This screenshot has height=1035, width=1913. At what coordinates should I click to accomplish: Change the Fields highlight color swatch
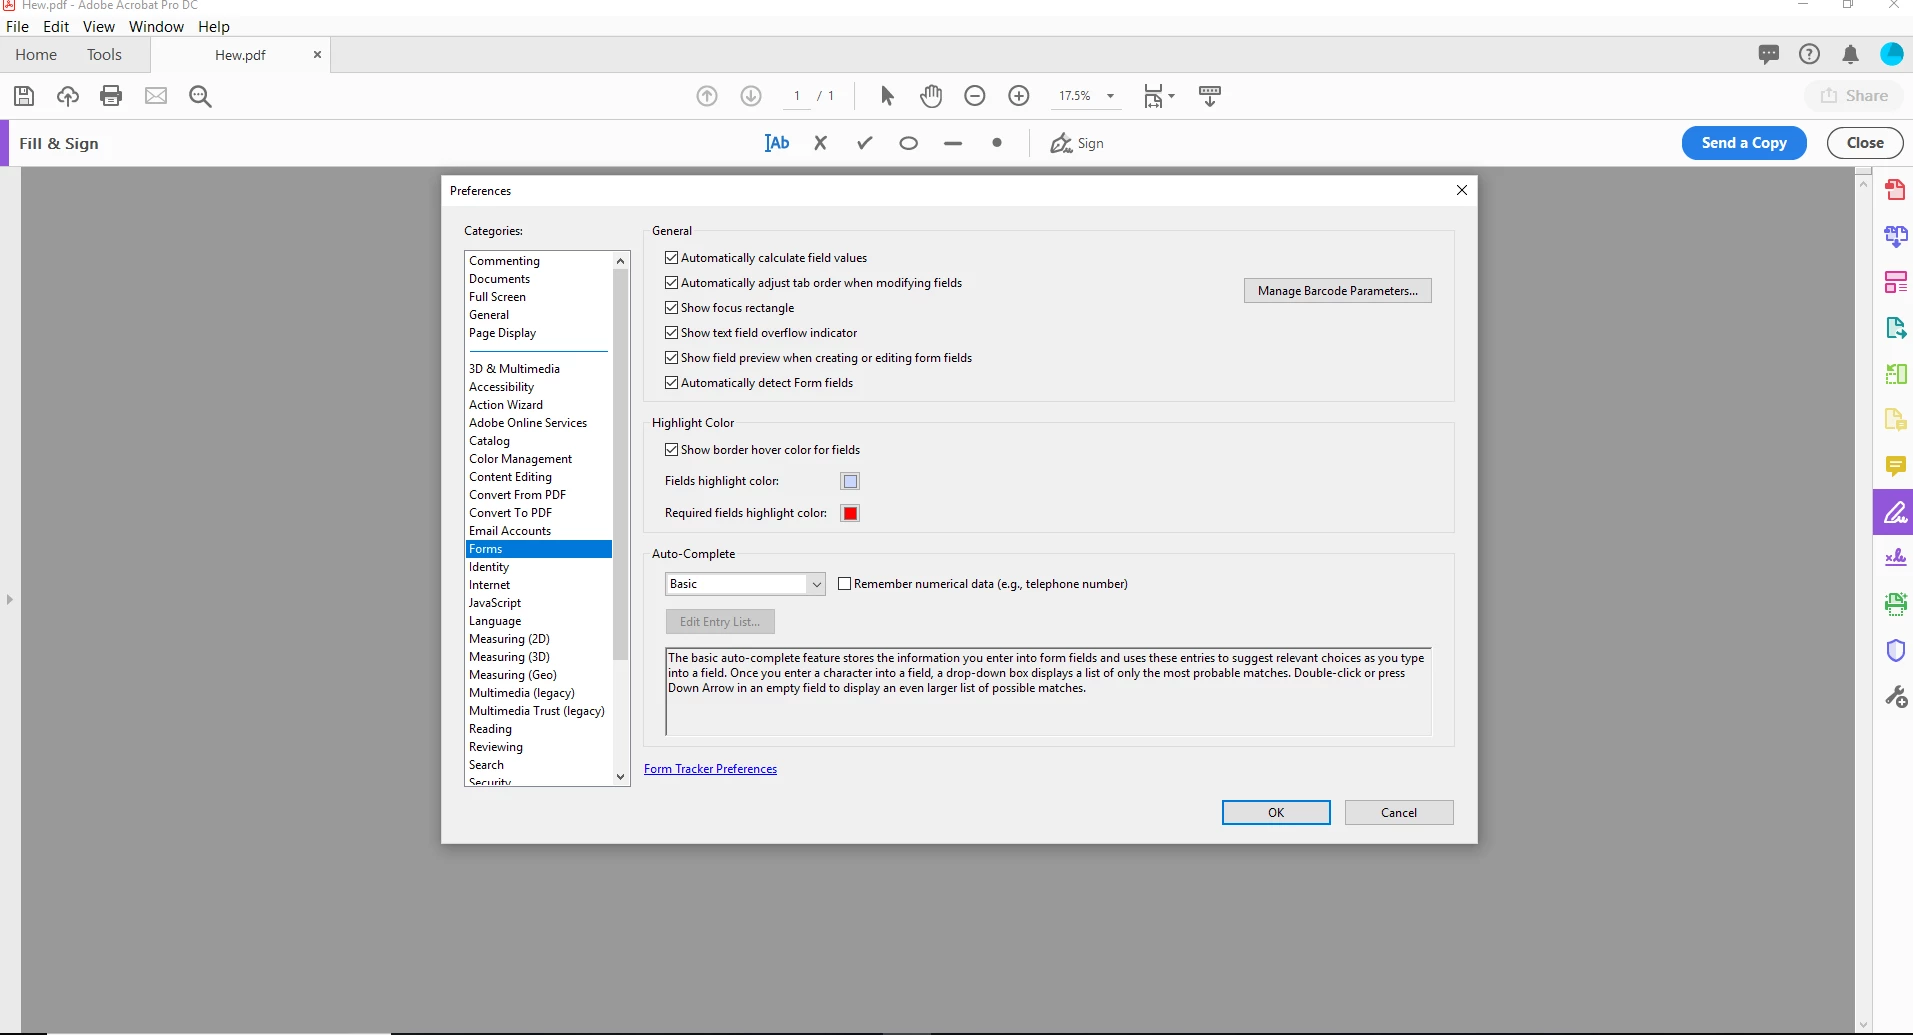click(x=850, y=481)
